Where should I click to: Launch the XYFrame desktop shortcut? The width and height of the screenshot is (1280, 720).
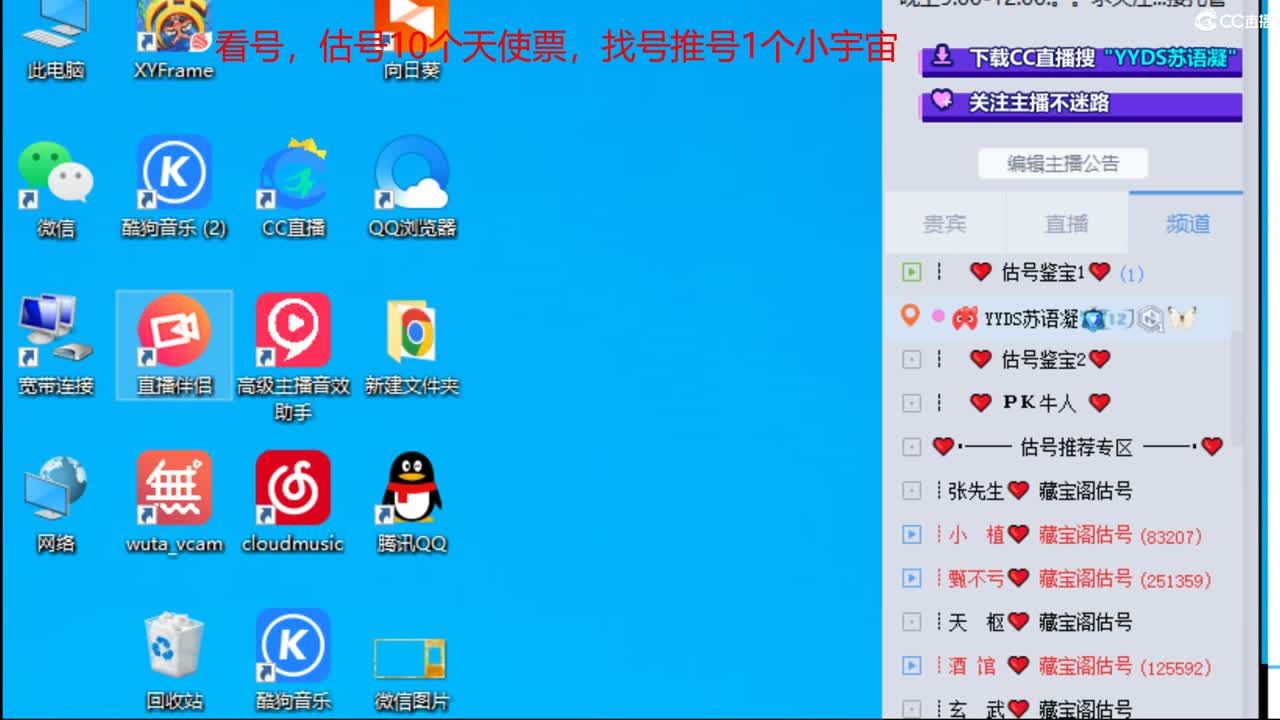[x=174, y=40]
